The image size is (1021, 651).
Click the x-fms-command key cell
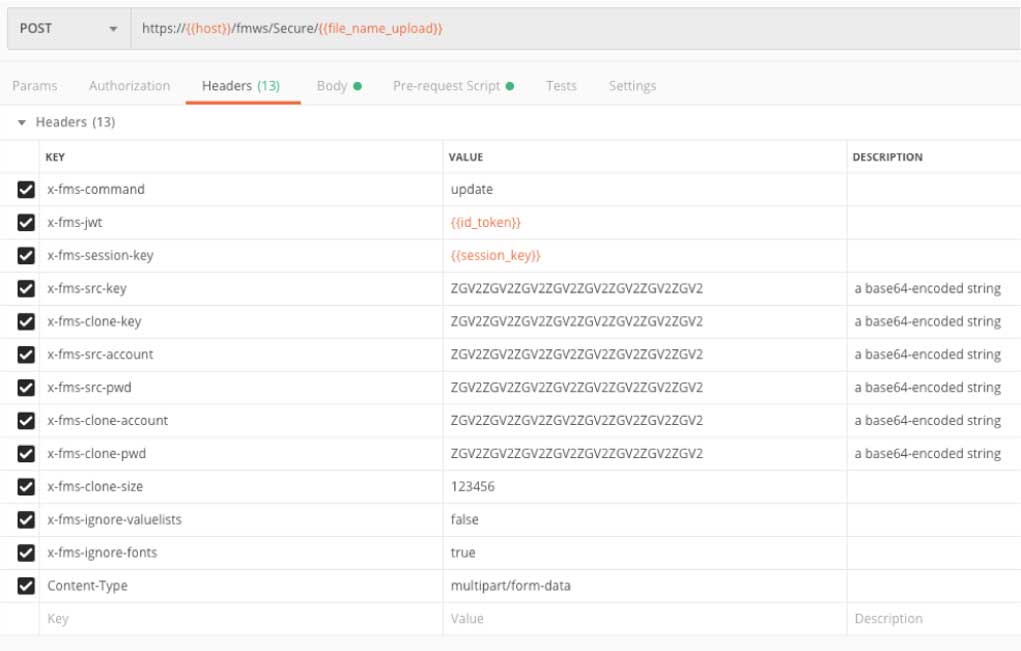click(x=241, y=189)
